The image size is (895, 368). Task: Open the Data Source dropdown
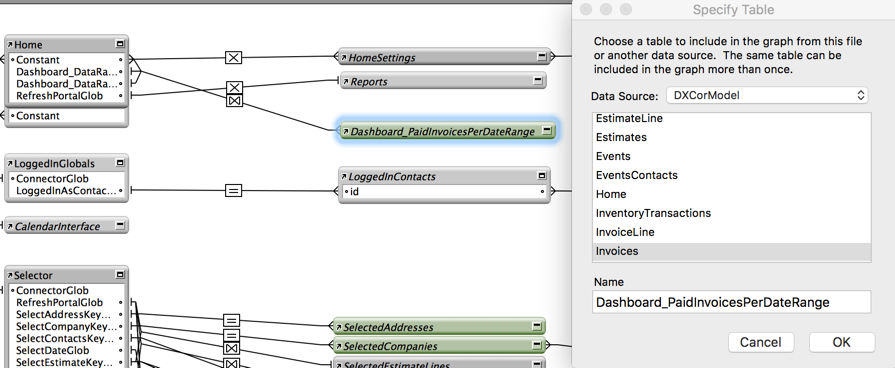click(x=767, y=95)
